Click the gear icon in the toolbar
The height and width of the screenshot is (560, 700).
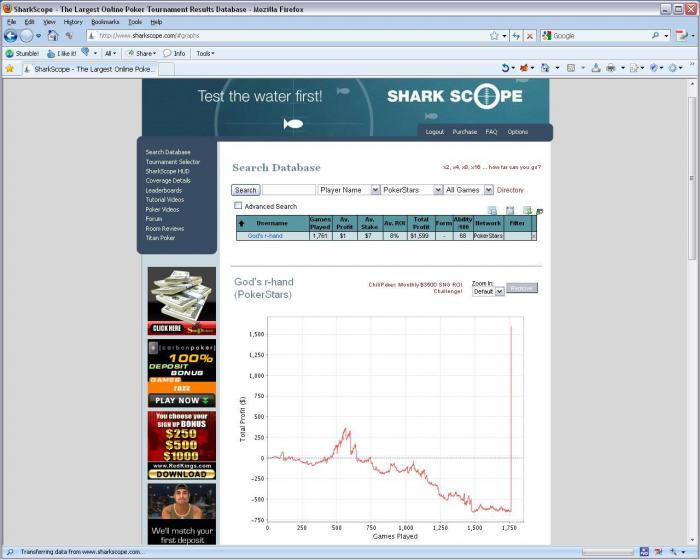(672, 68)
